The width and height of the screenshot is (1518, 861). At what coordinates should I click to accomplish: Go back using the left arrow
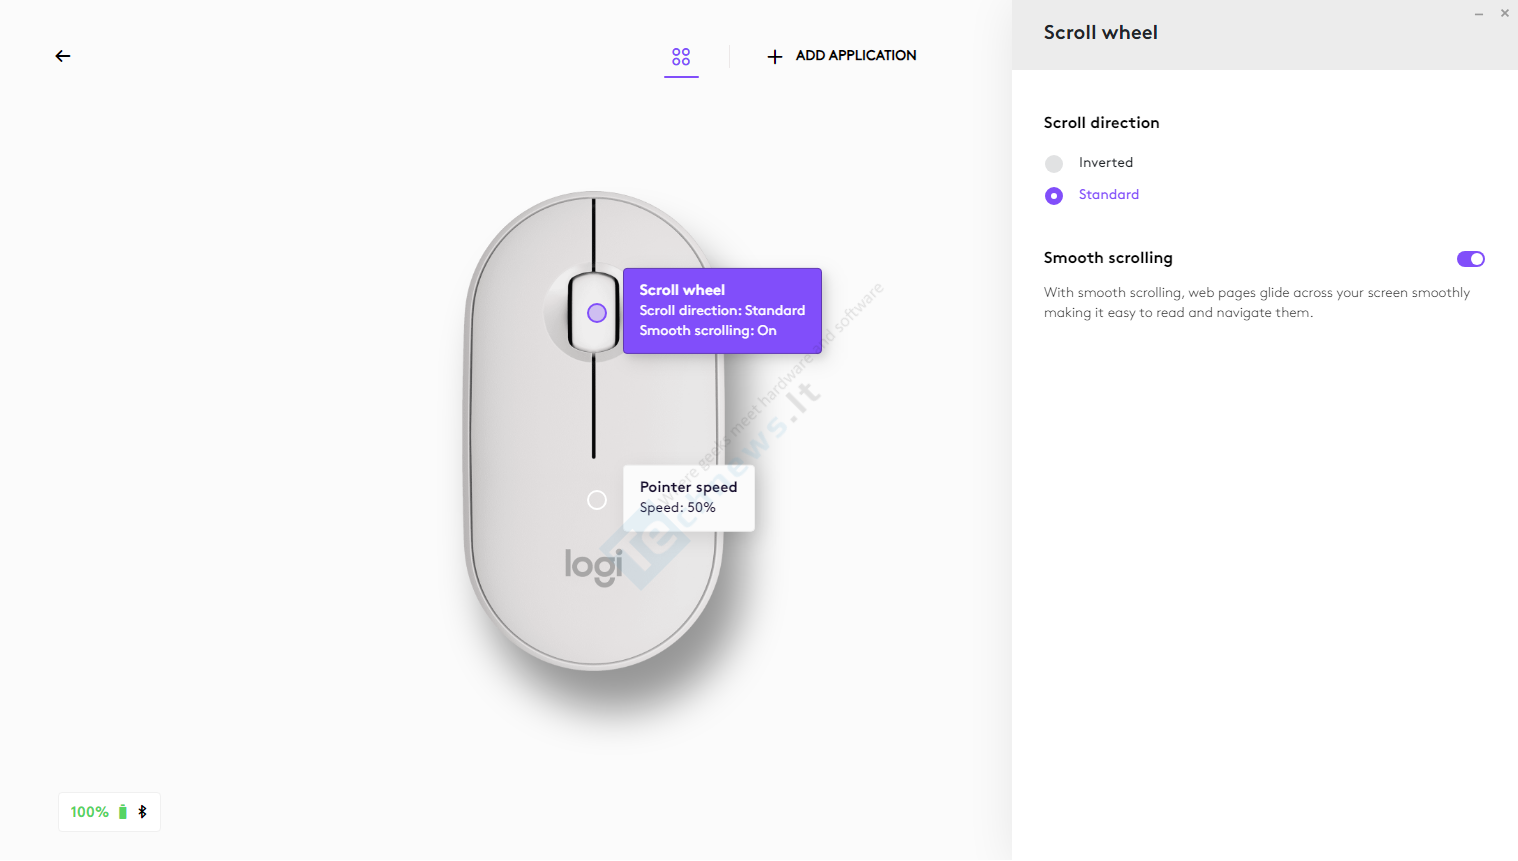coord(63,56)
